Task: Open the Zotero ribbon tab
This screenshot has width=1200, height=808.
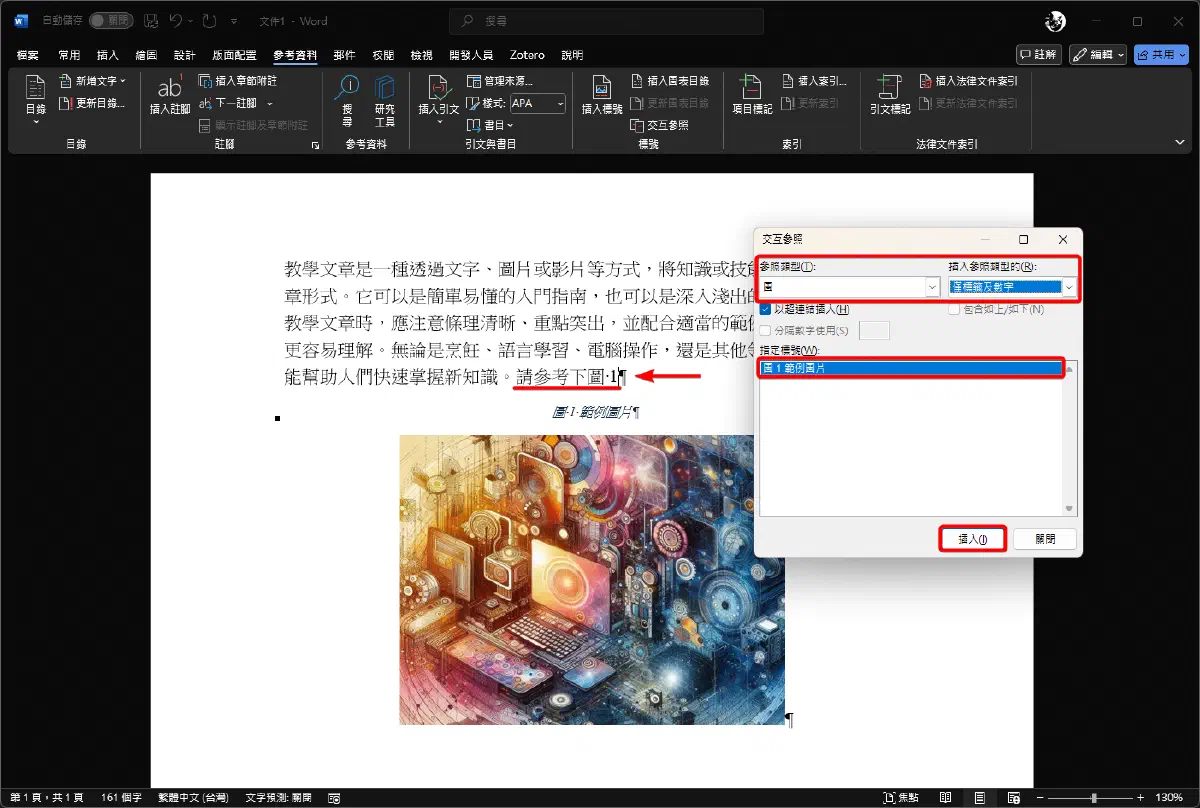Action: [x=527, y=55]
